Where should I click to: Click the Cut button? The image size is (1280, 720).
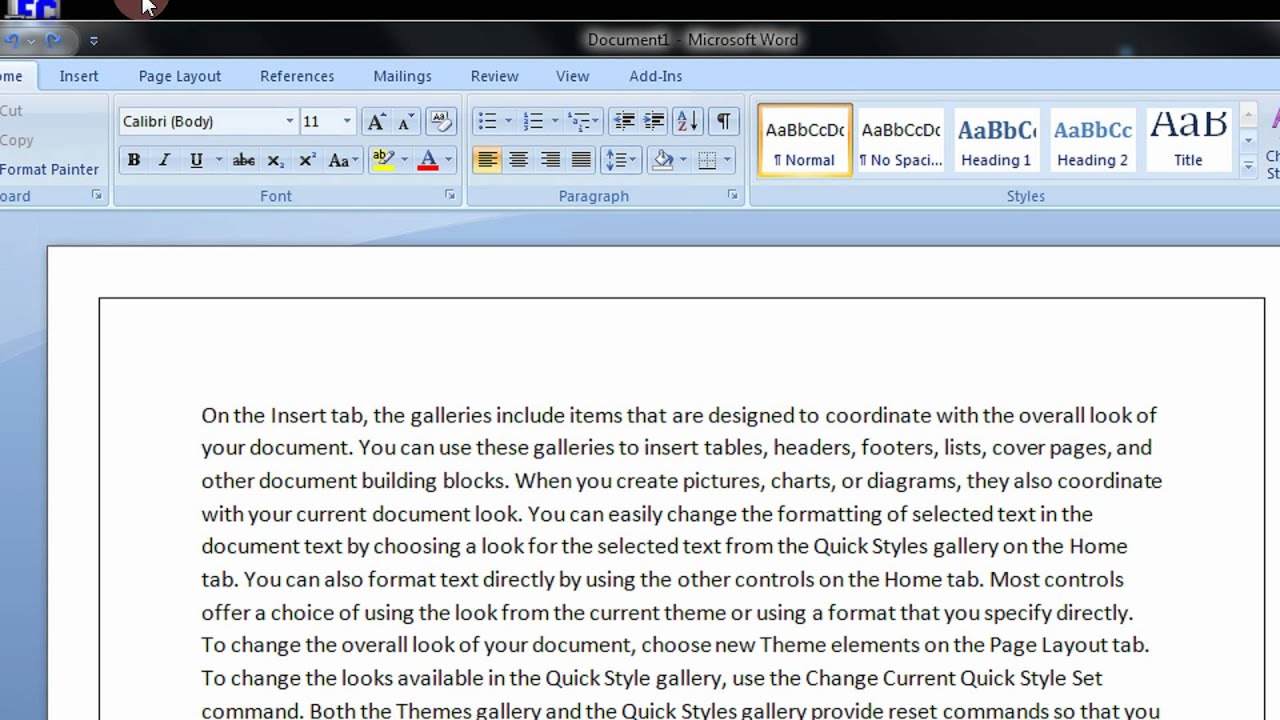[x=12, y=111]
